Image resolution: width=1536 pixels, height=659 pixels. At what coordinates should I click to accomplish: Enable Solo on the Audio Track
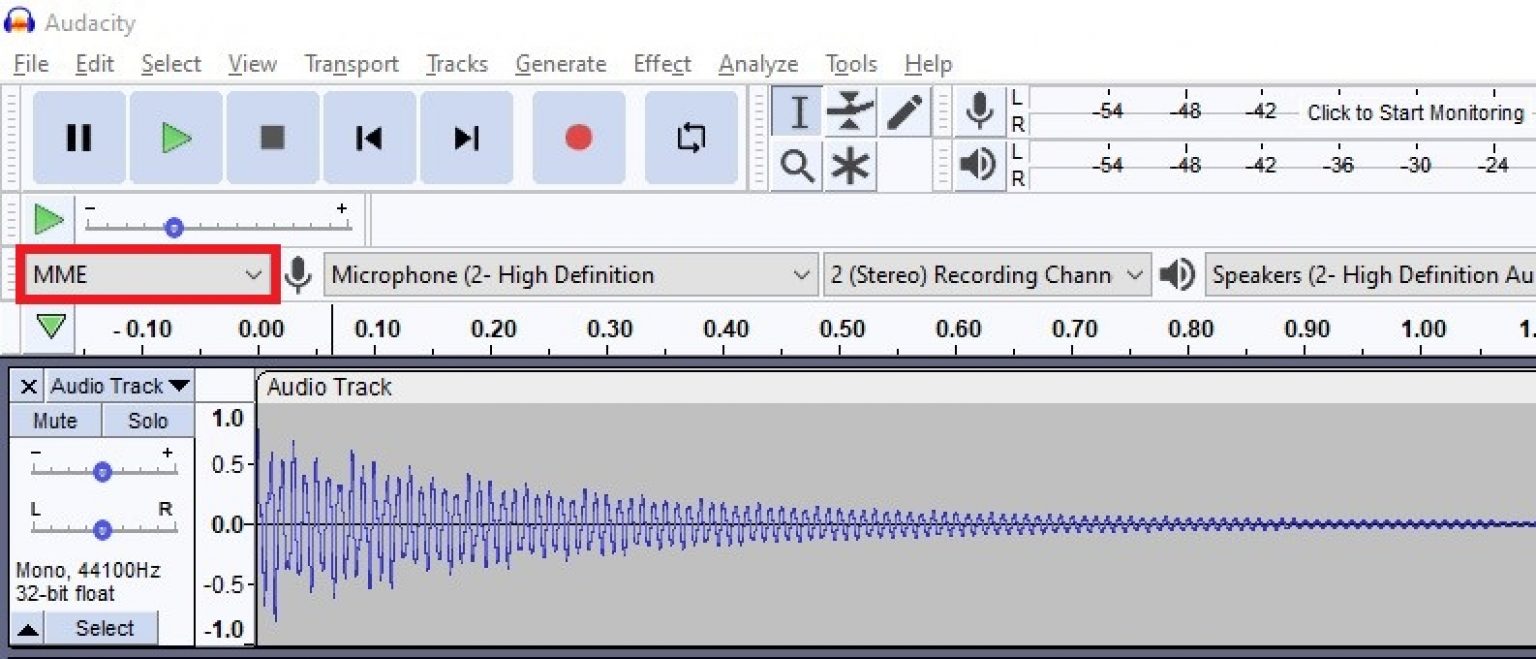point(147,420)
